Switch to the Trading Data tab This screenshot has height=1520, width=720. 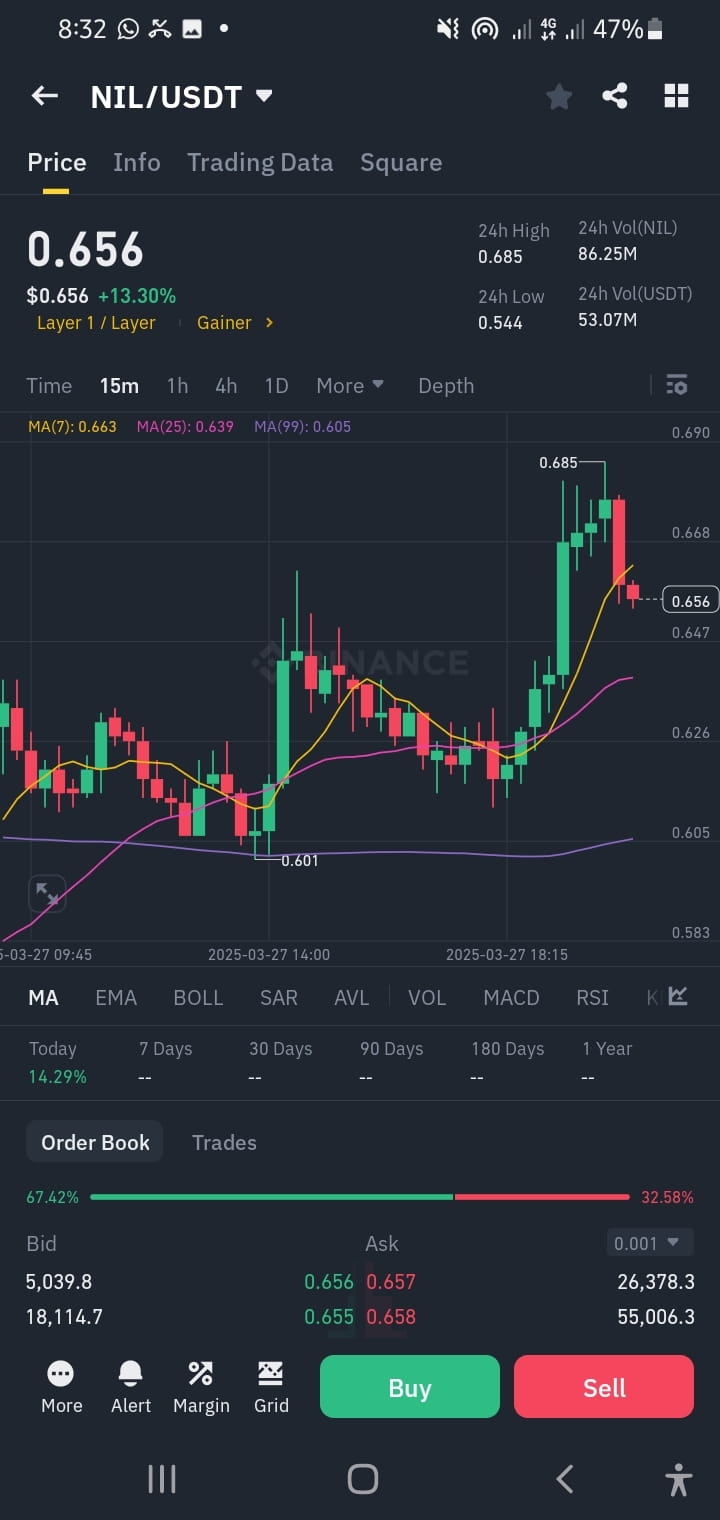coord(260,162)
